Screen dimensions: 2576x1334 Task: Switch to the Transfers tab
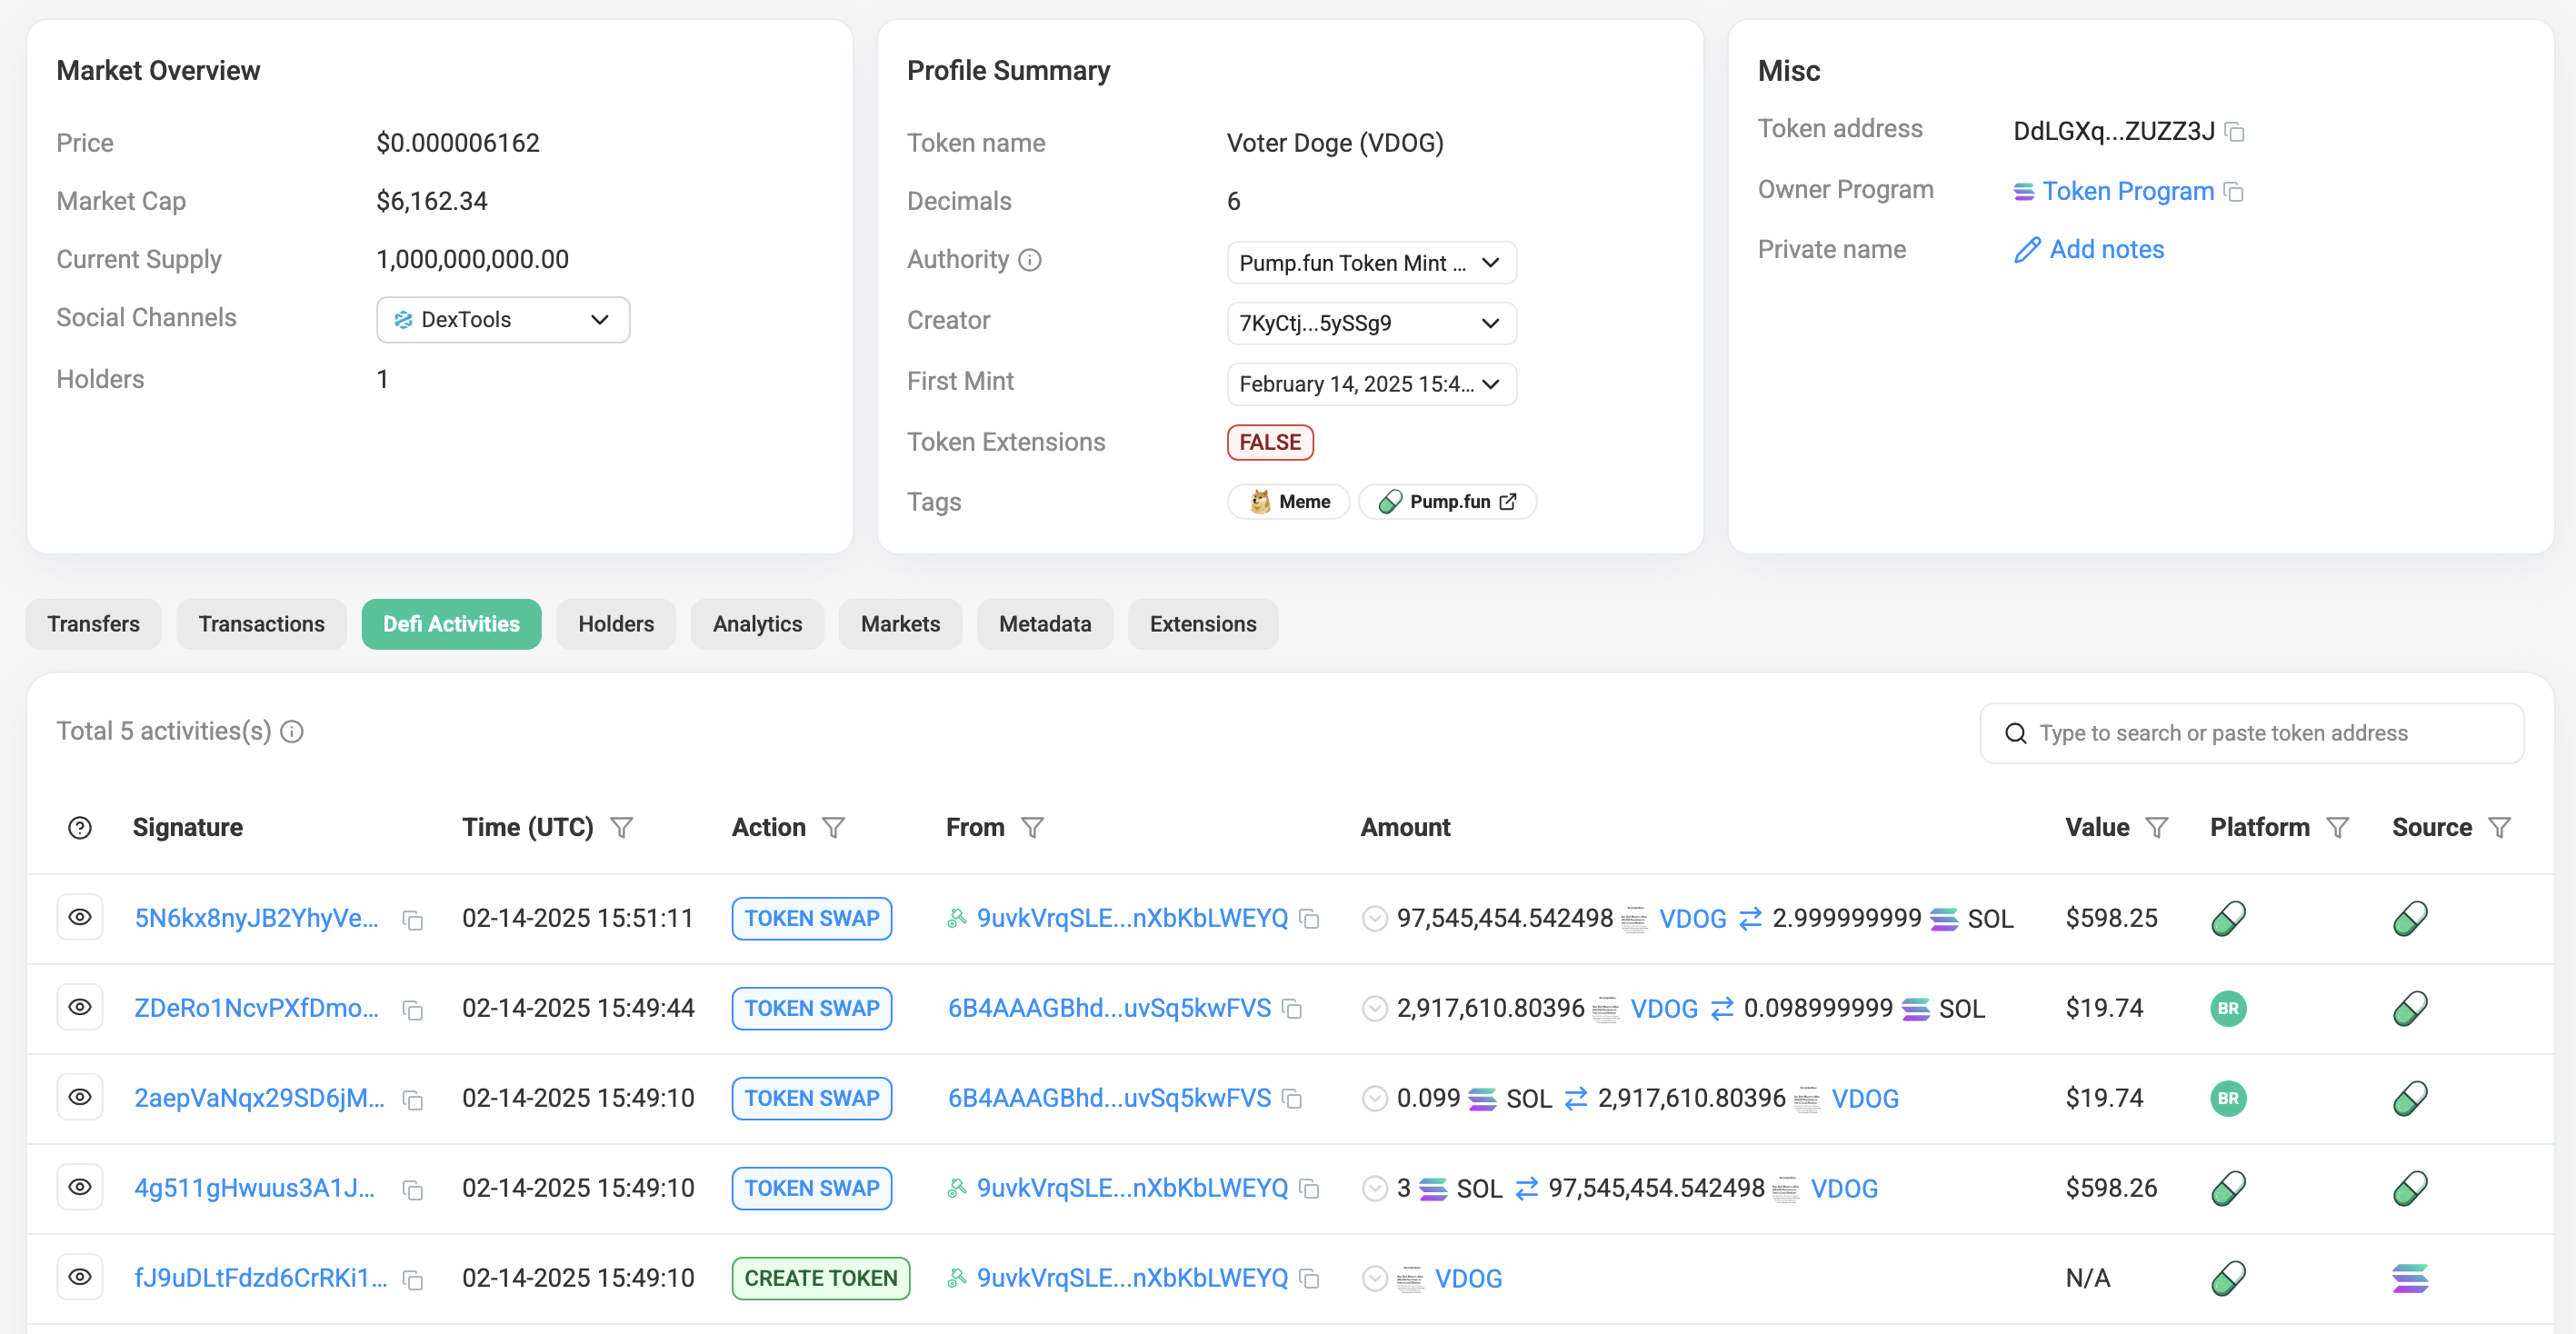(93, 625)
